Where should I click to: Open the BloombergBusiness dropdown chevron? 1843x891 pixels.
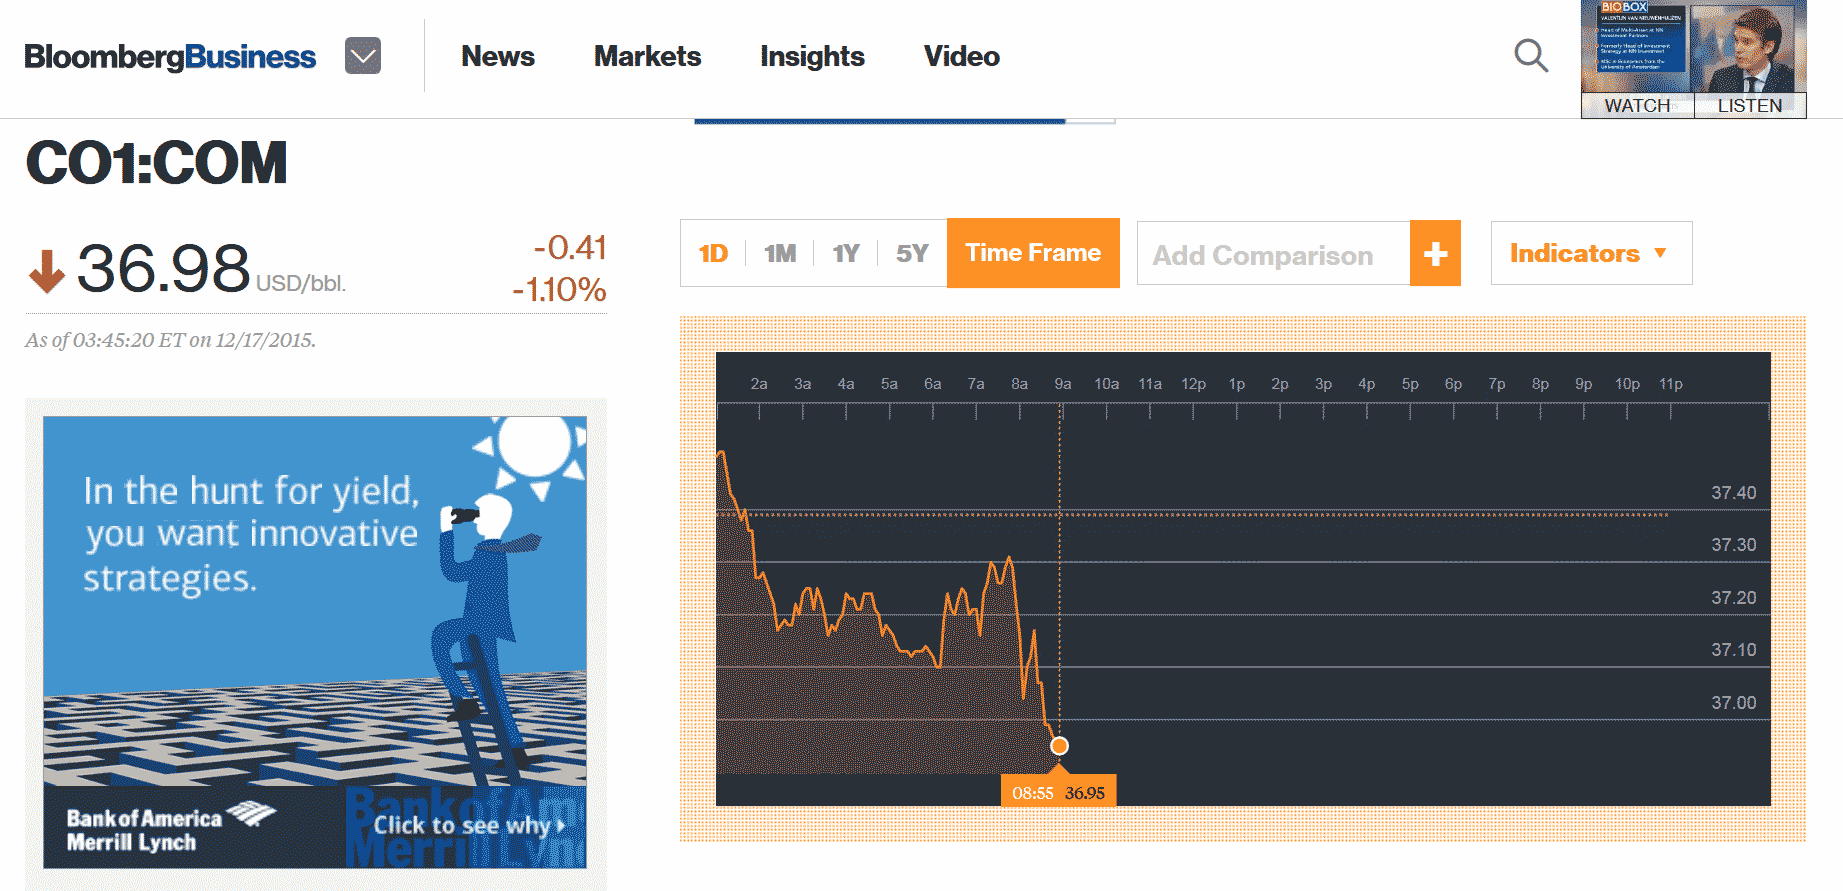tap(363, 56)
